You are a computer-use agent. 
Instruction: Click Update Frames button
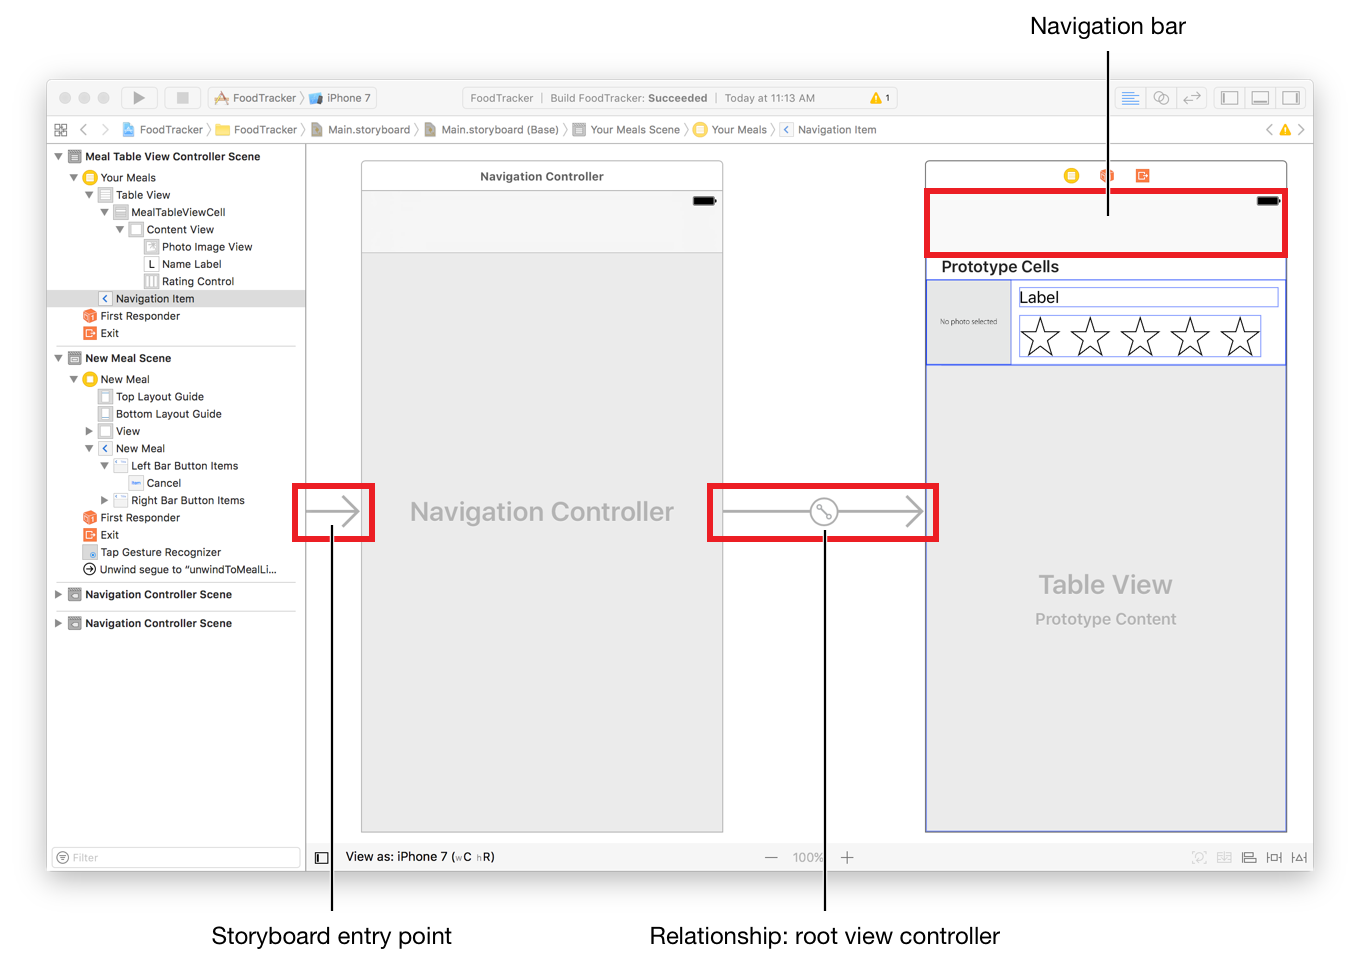point(1199,858)
